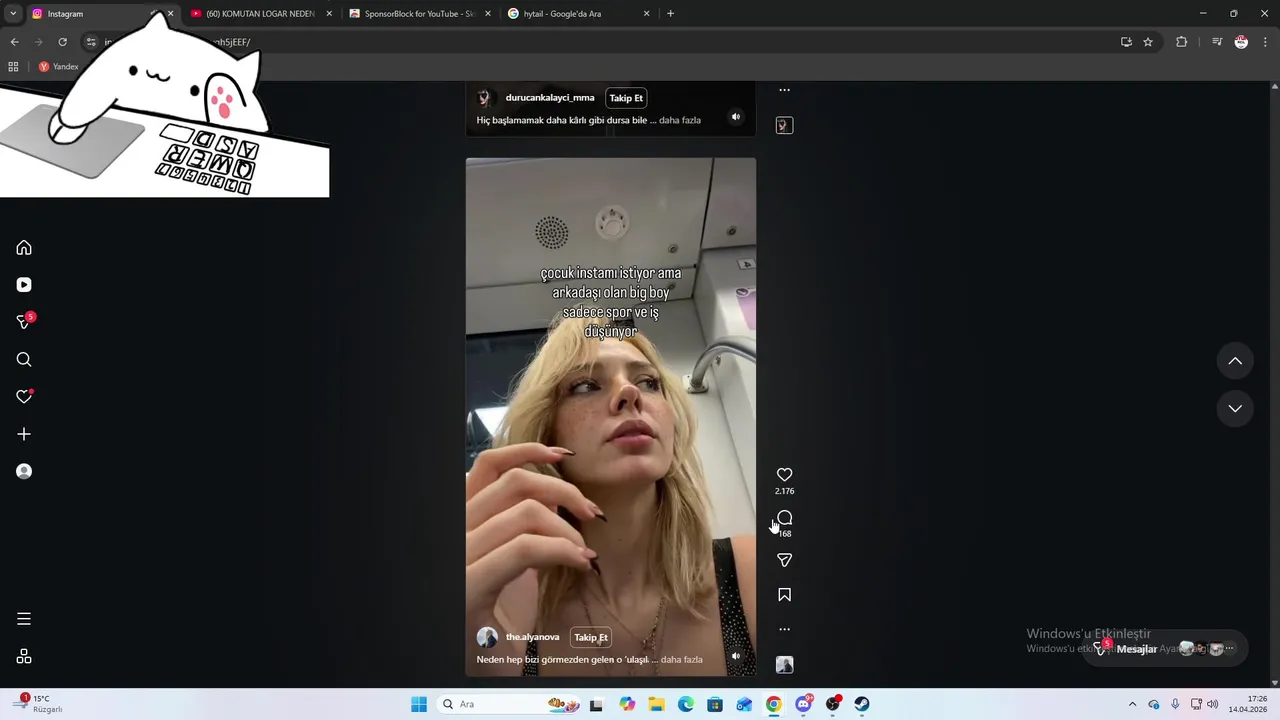1280x720 pixels.
Task: Open the.alyanova profile username
Action: 532,637
